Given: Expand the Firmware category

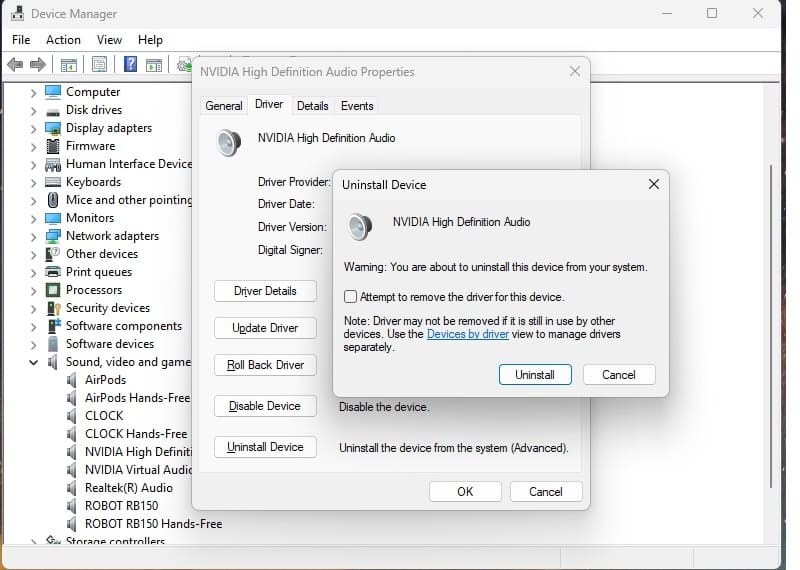Looking at the screenshot, I should tap(33, 147).
